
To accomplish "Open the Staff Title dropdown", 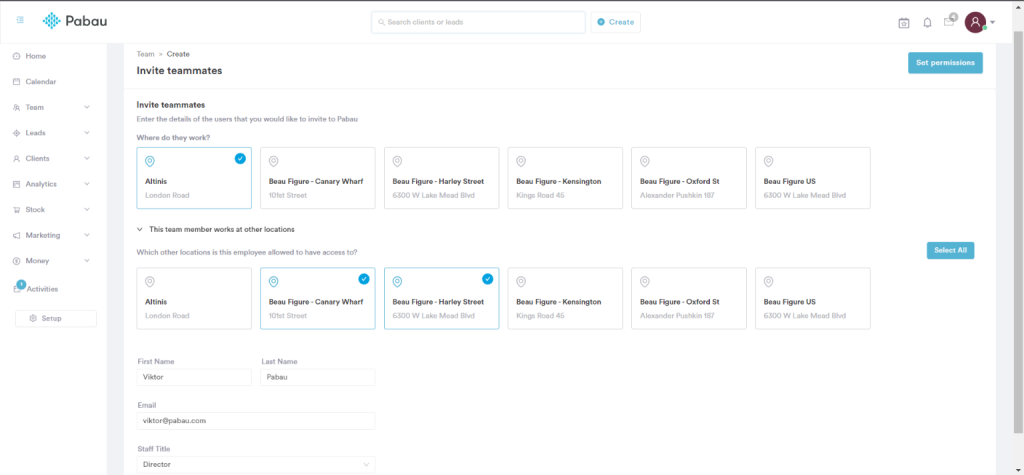I will coord(255,464).
